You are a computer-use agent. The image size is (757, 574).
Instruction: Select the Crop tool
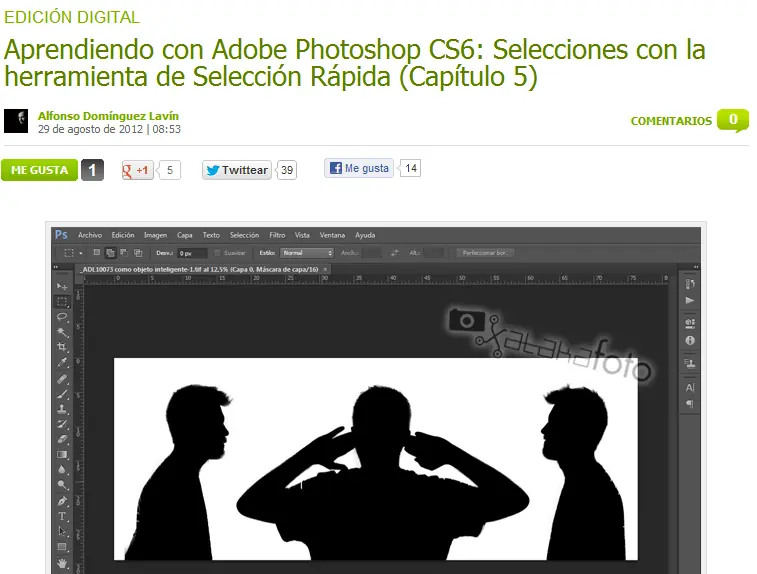click(62, 347)
